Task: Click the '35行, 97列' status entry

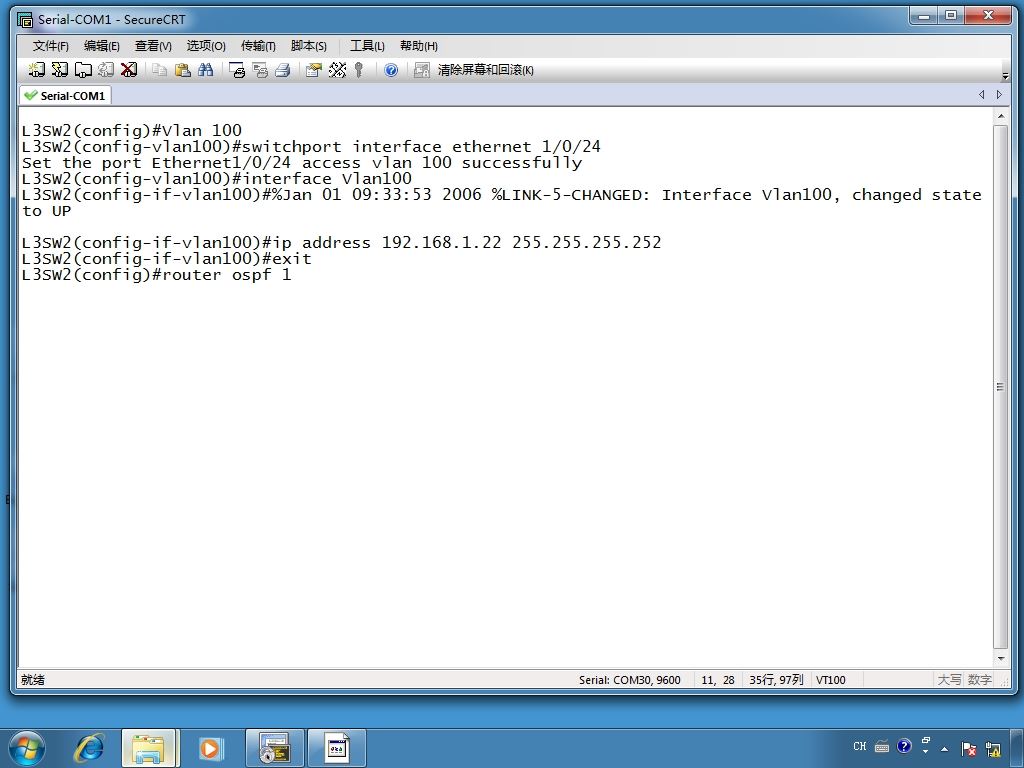Action: (776, 680)
